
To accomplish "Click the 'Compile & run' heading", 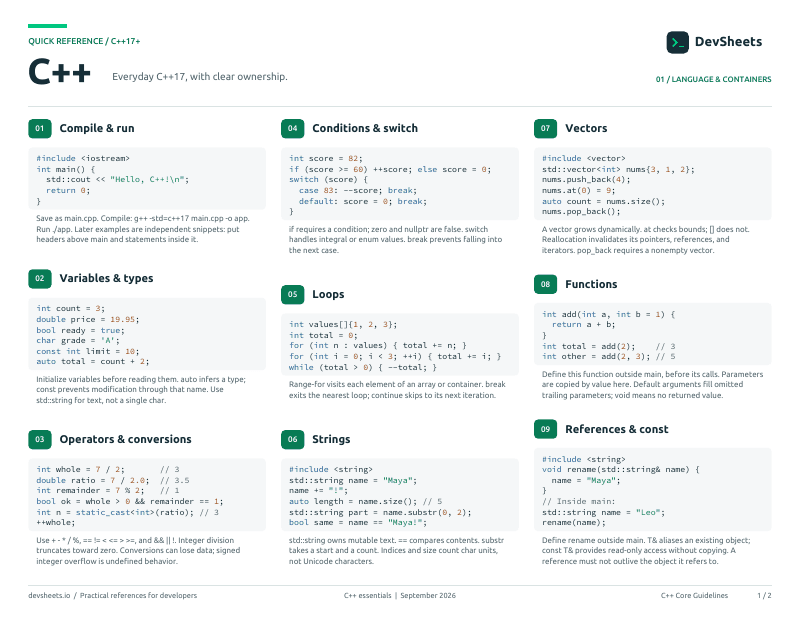I will click(97, 128).
